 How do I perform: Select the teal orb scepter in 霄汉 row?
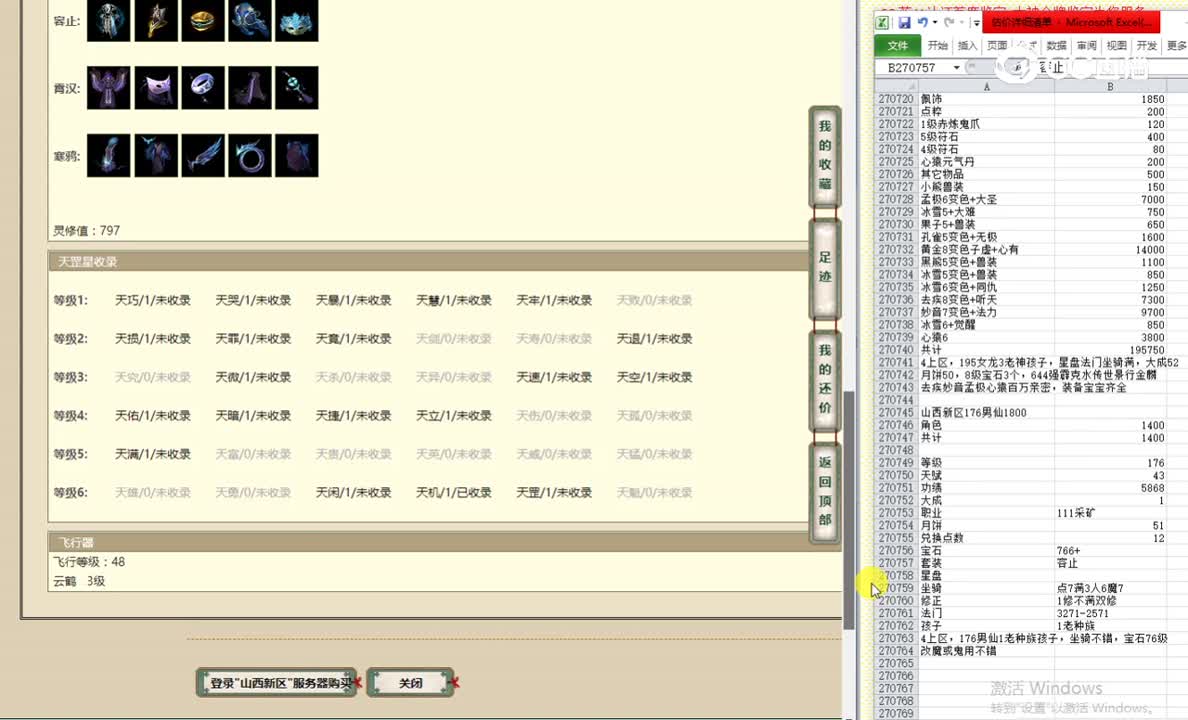296,88
